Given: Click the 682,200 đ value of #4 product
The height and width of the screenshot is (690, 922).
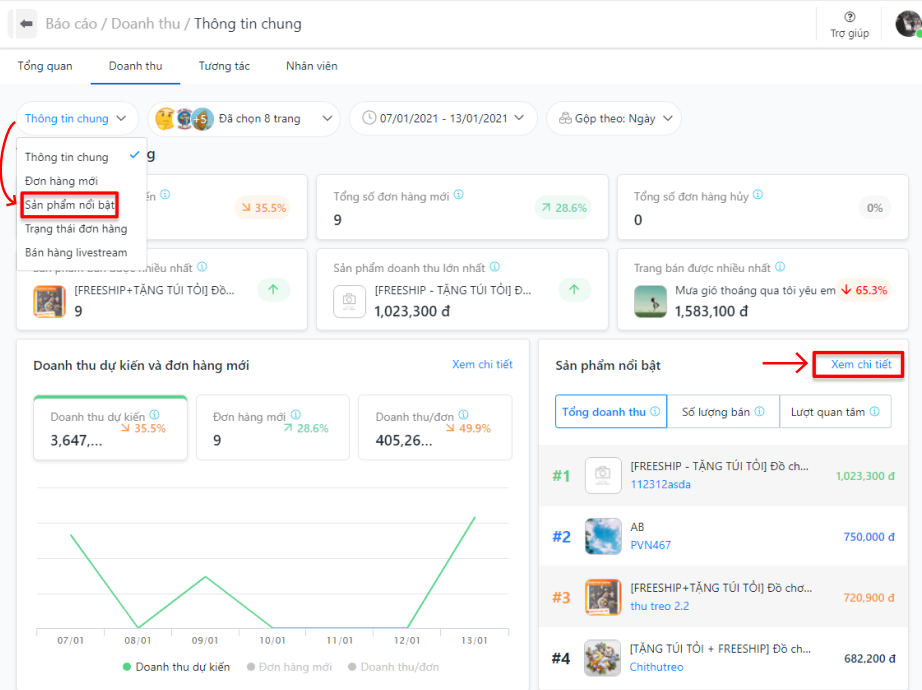Looking at the screenshot, I should 870,658.
